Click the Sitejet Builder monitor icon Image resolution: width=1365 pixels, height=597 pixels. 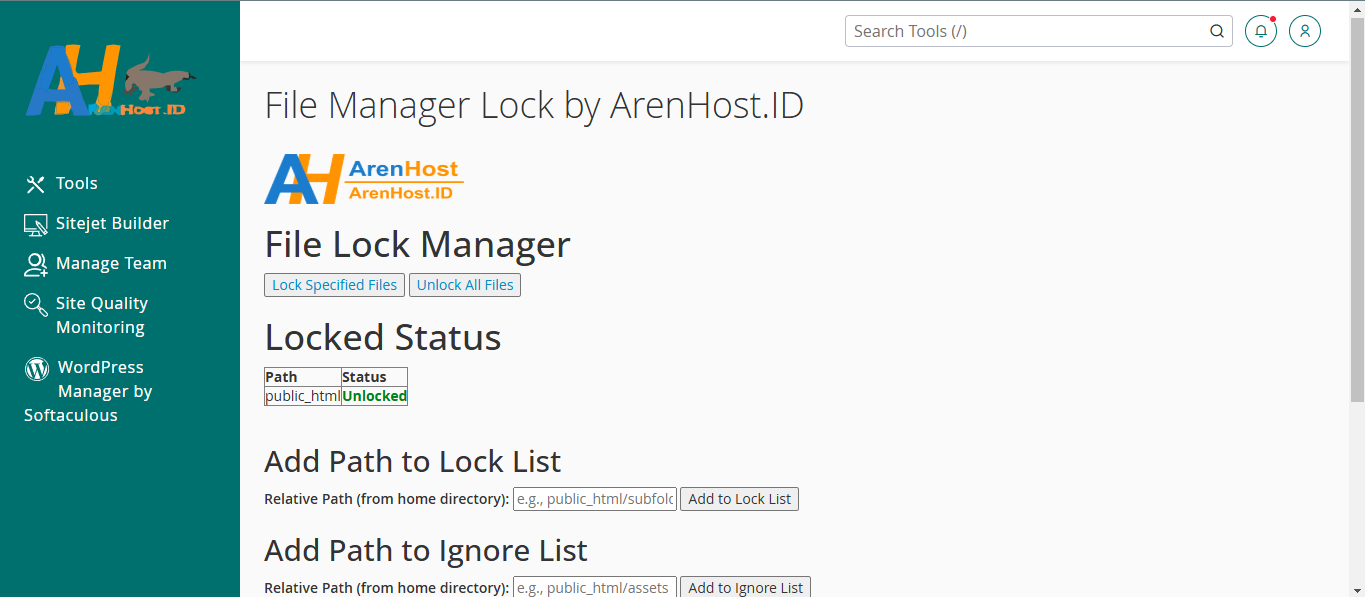(x=36, y=224)
